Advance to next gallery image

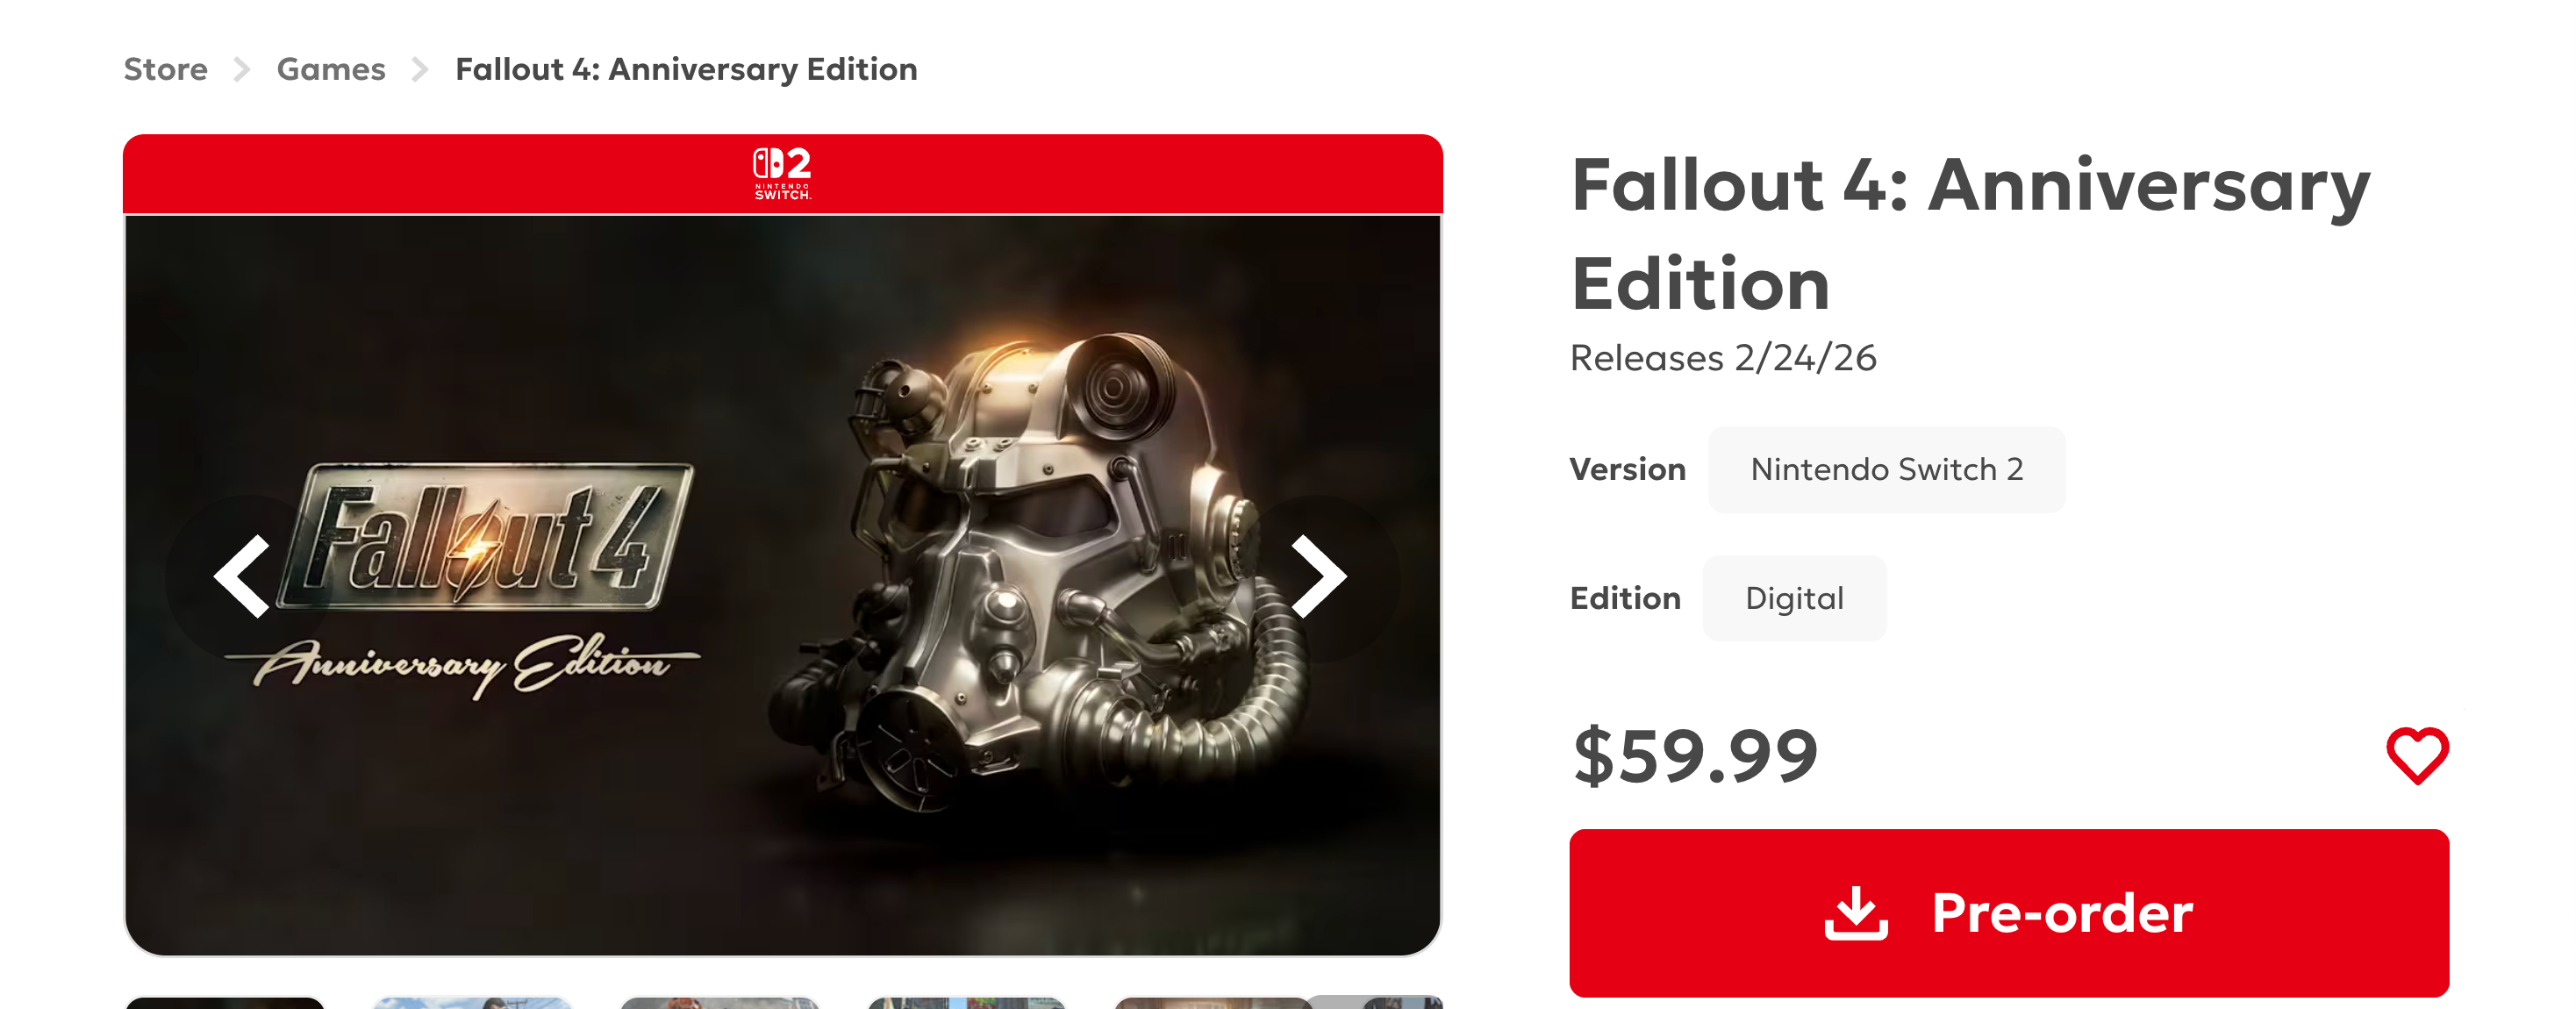(1318, 577)
